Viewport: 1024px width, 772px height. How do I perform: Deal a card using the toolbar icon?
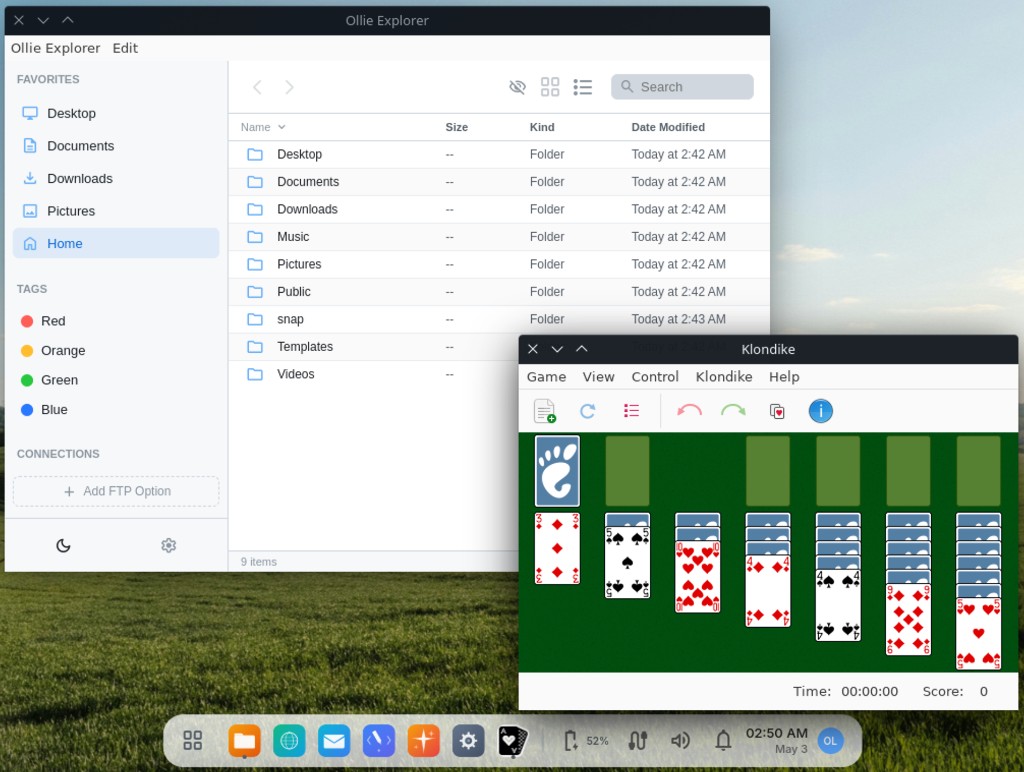pos(777,411)
